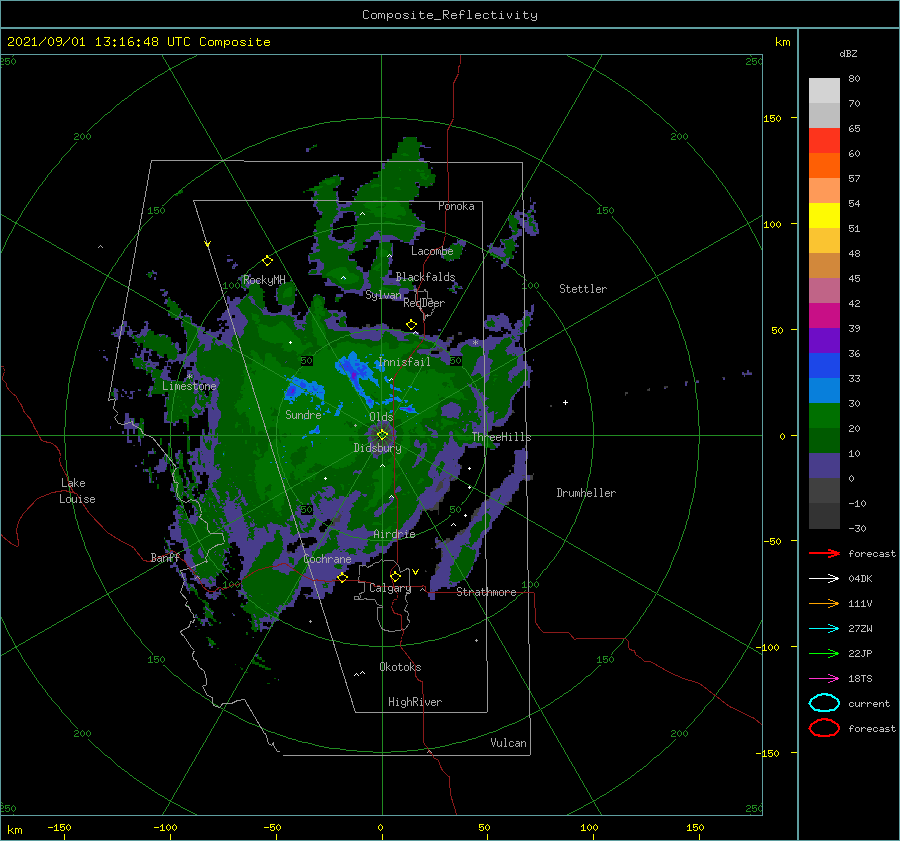Viewport: 900px width, 841px height.
Task: Select the bright green 30-20 dBZ swatch
Action: [x=824, y=416]
